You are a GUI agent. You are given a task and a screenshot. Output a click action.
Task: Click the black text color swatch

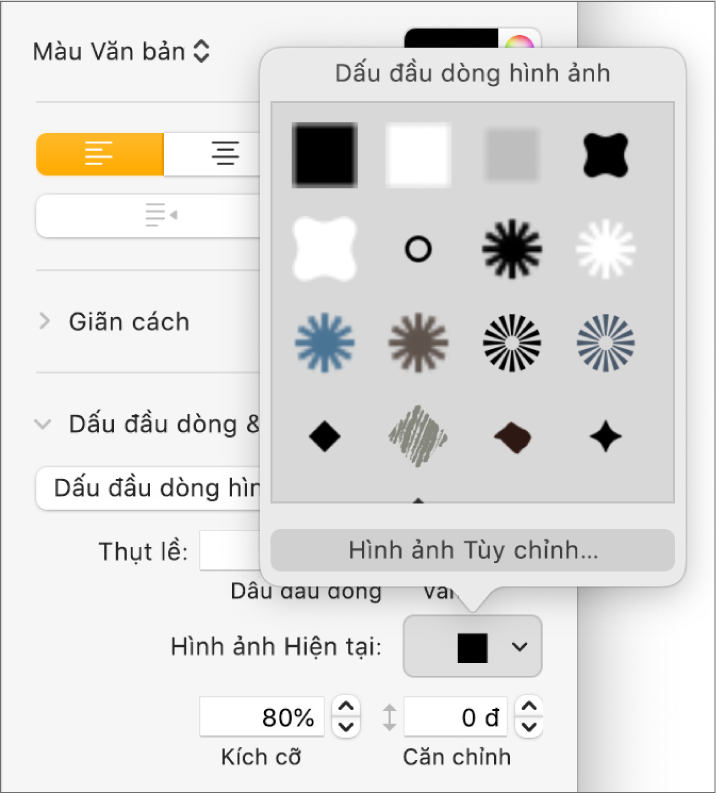[450, 42]
